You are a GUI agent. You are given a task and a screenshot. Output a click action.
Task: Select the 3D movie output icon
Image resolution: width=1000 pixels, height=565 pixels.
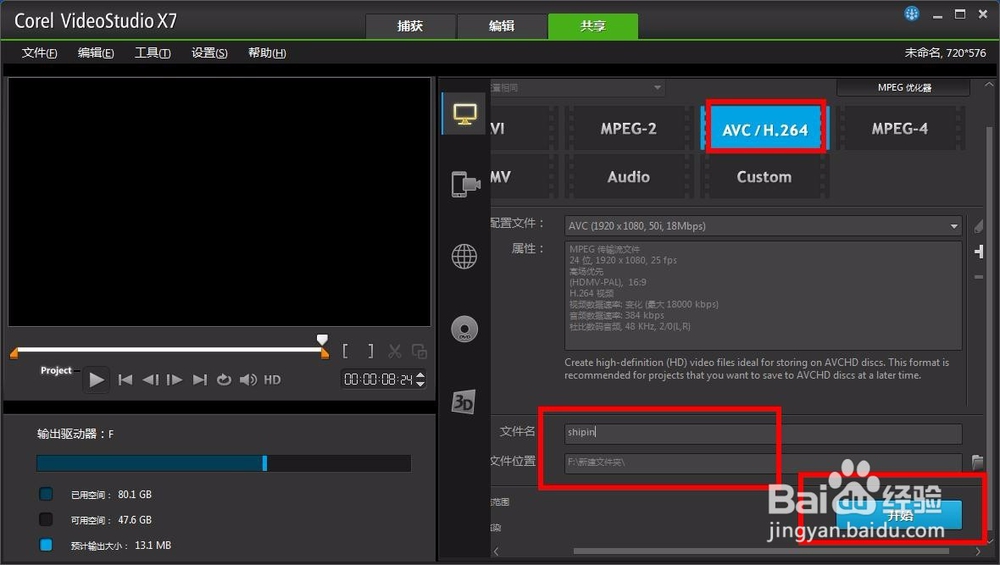463,401
